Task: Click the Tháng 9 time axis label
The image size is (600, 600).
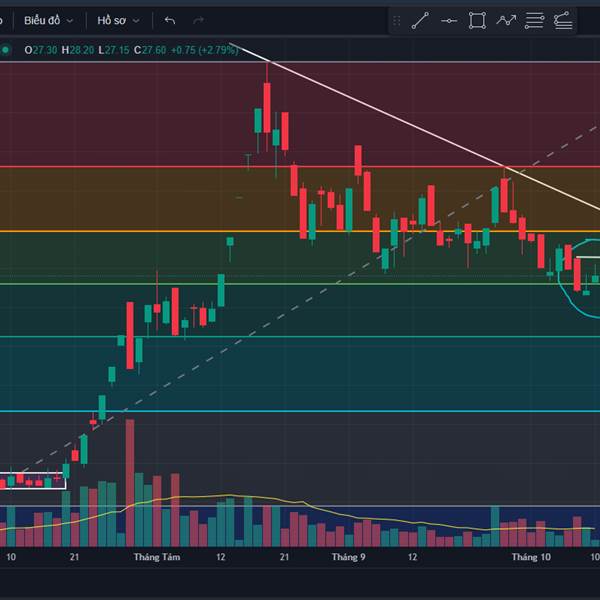Action: click(x=349, y=557)
